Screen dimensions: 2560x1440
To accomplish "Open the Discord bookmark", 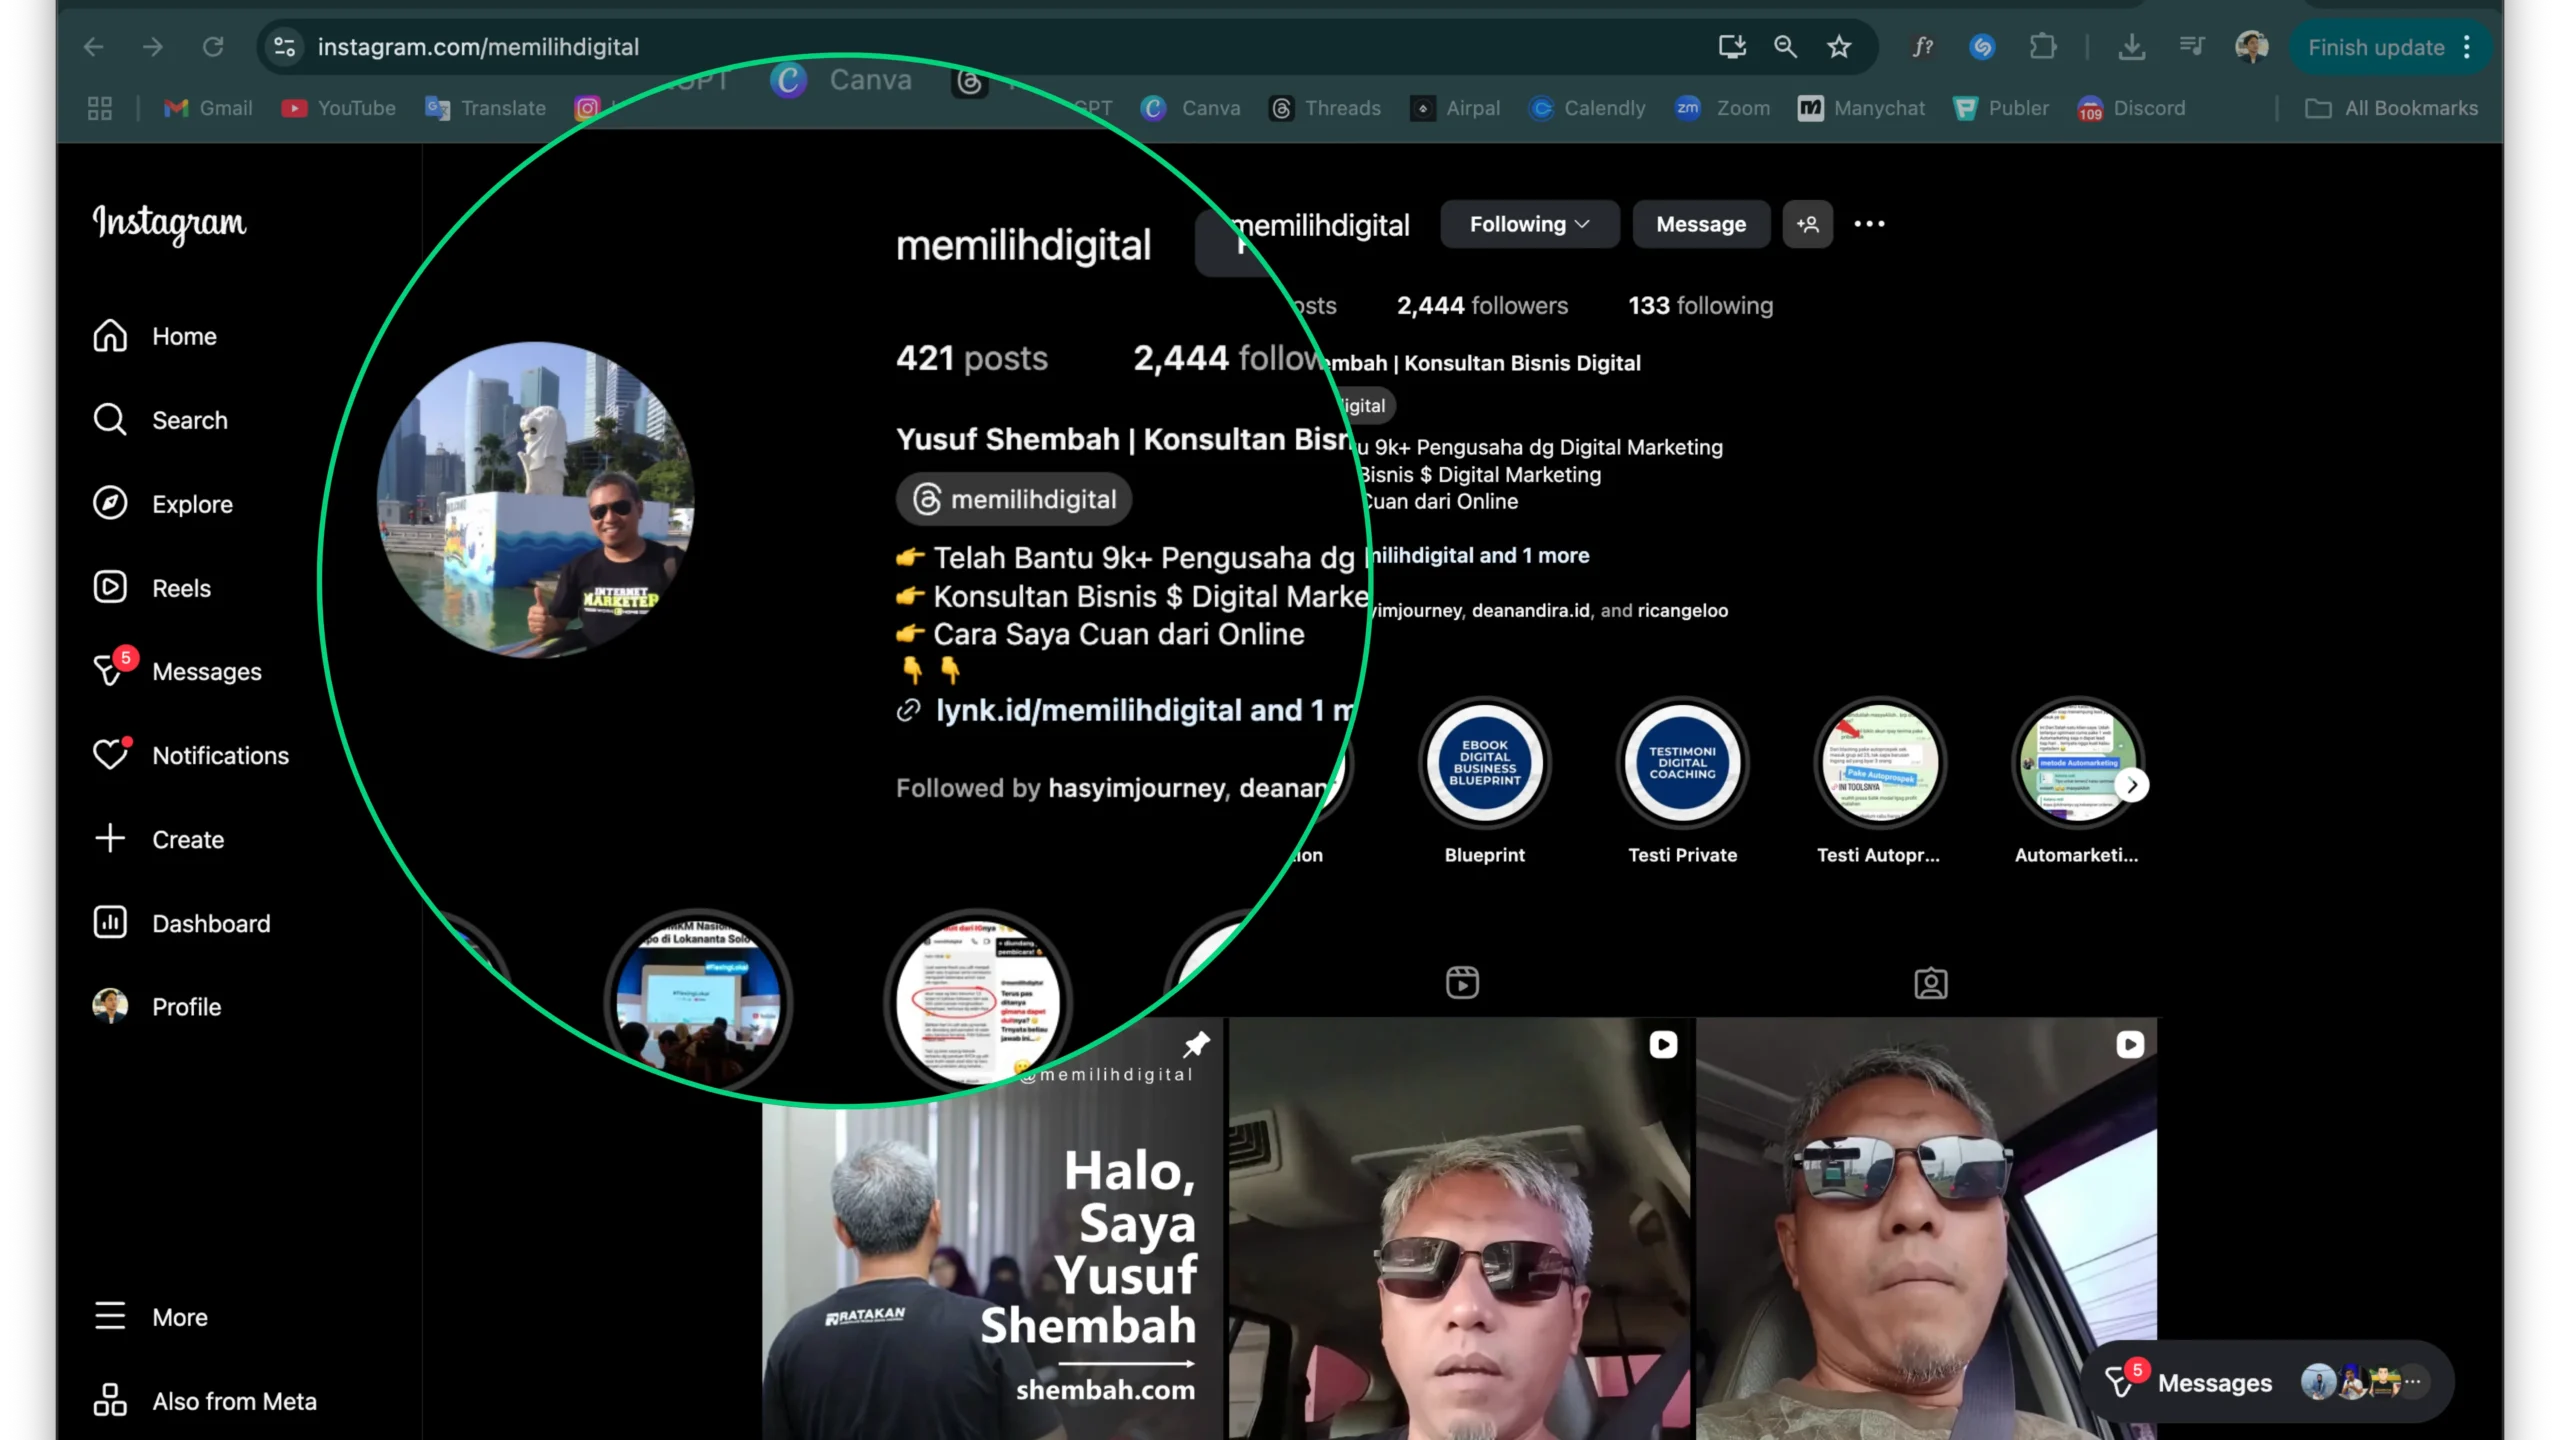I will click(2131, 108).
